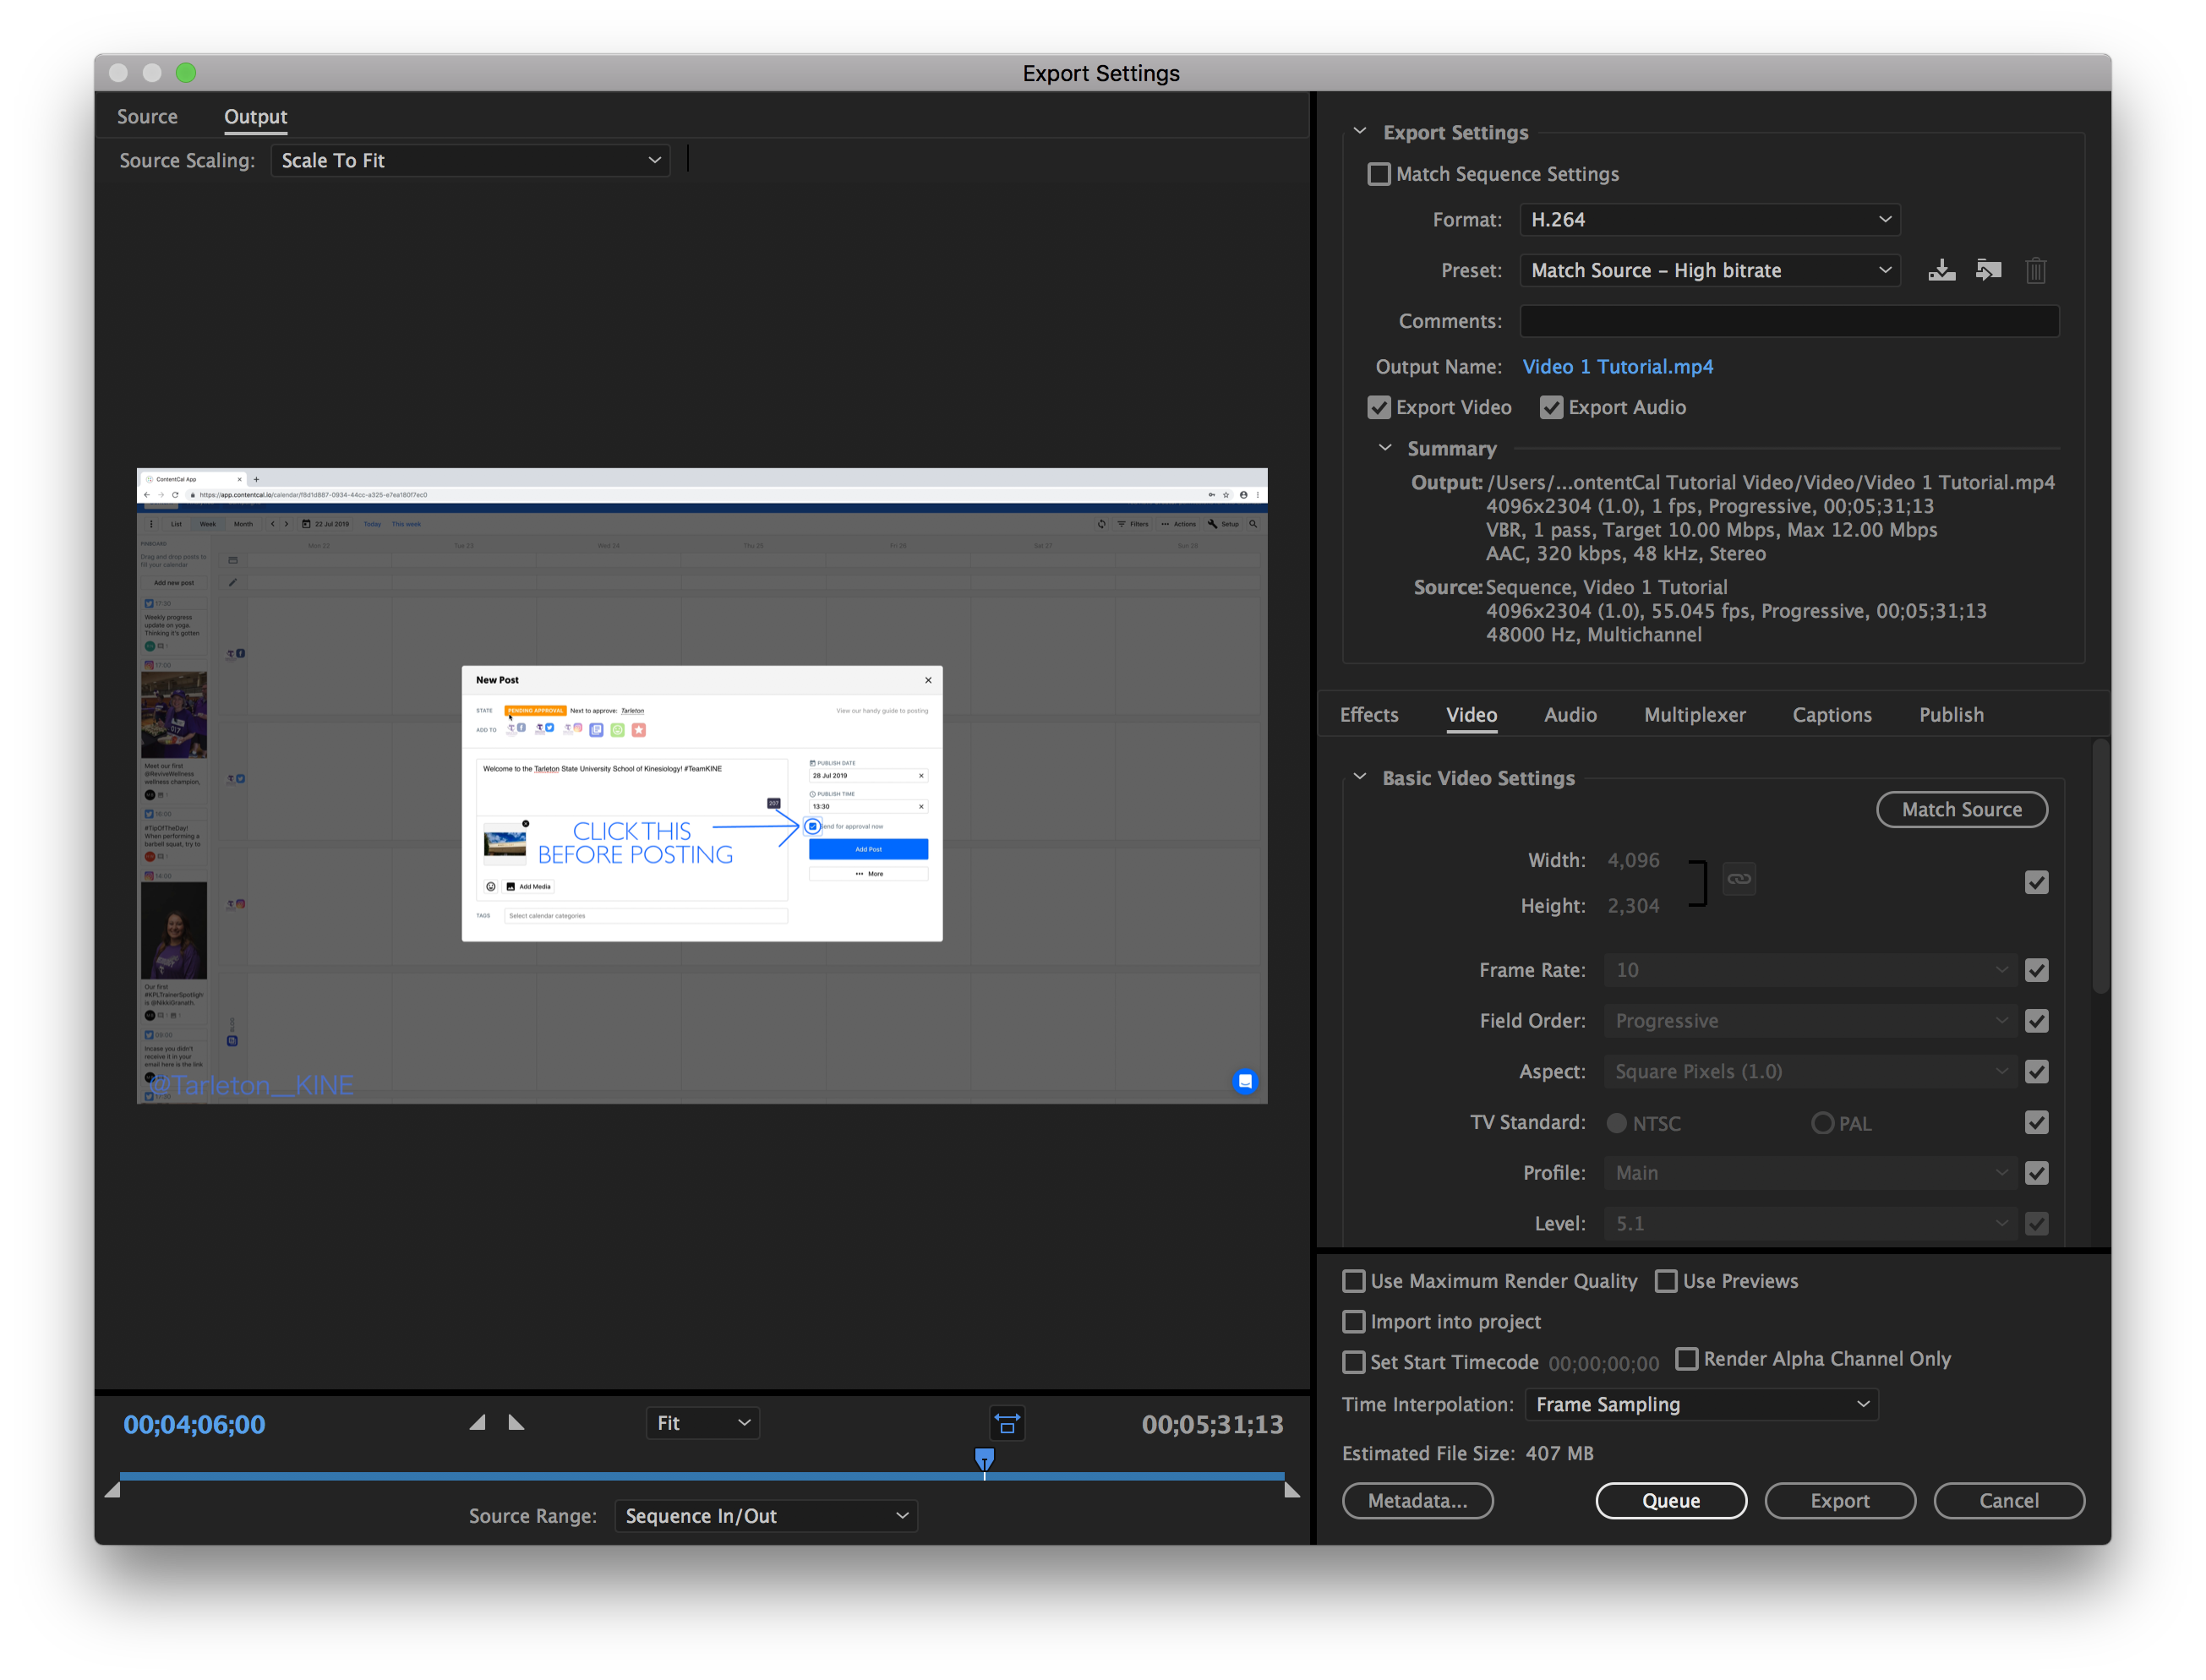Open the Video tab
The height and width of the screenshot is (1680, 2206).
(1471, 715)
